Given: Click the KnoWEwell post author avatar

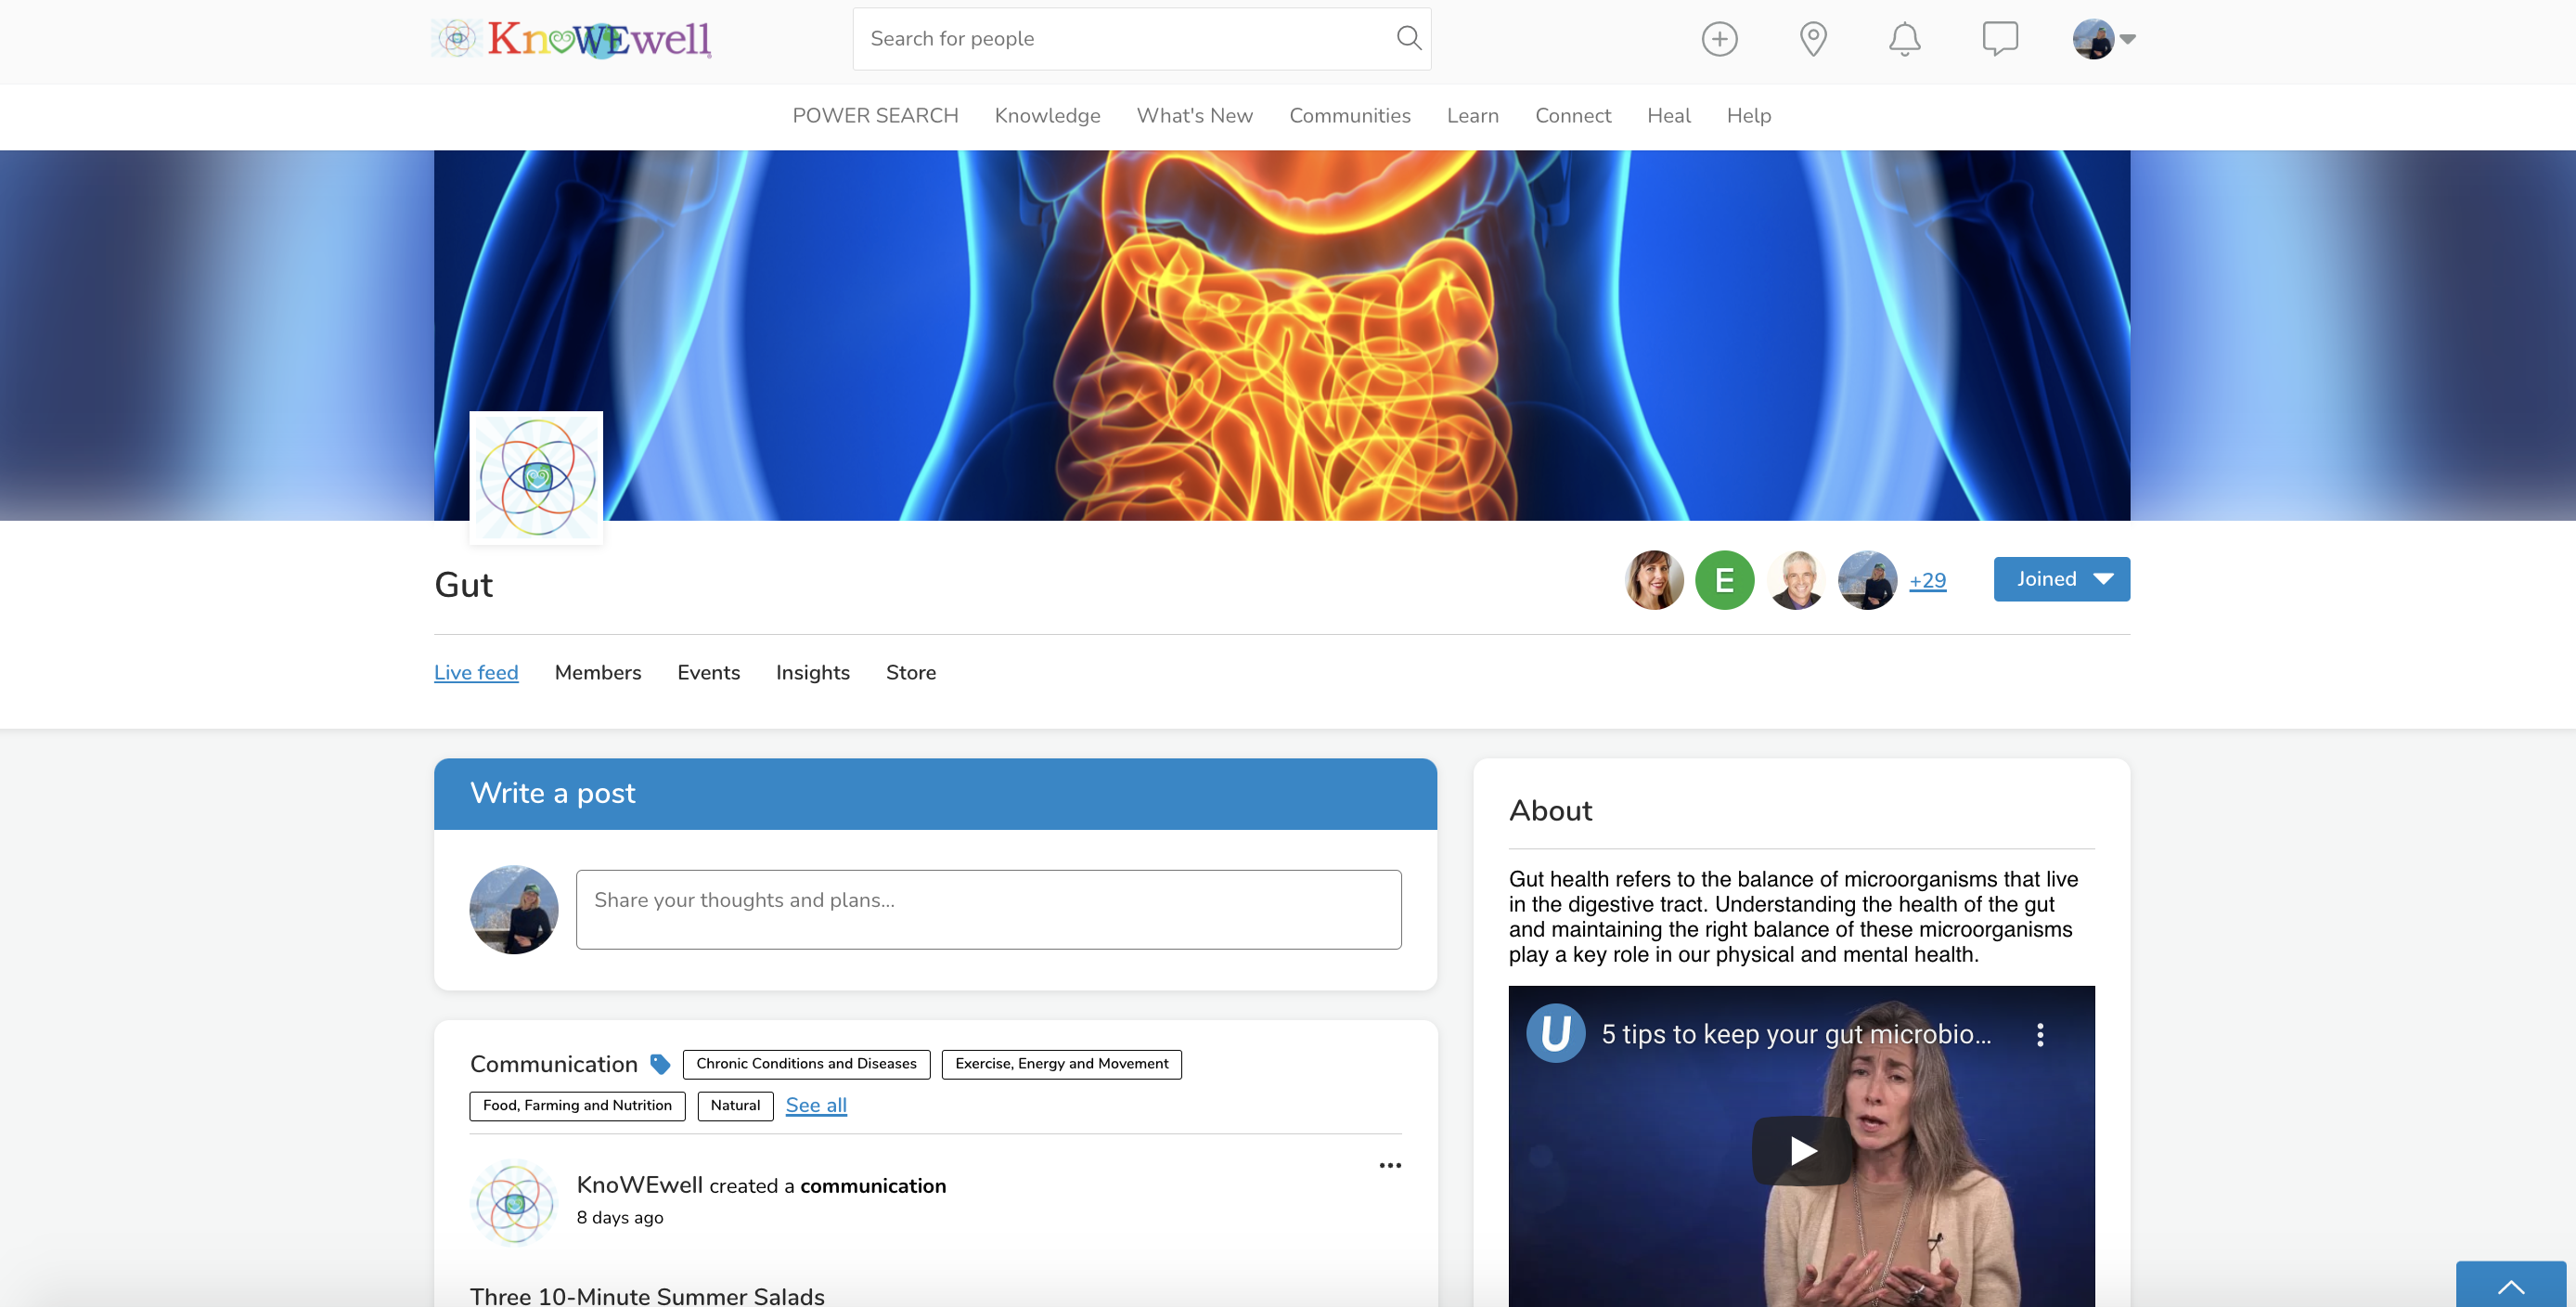Looking at the screenshot, I should click(x=514, y=1202).
